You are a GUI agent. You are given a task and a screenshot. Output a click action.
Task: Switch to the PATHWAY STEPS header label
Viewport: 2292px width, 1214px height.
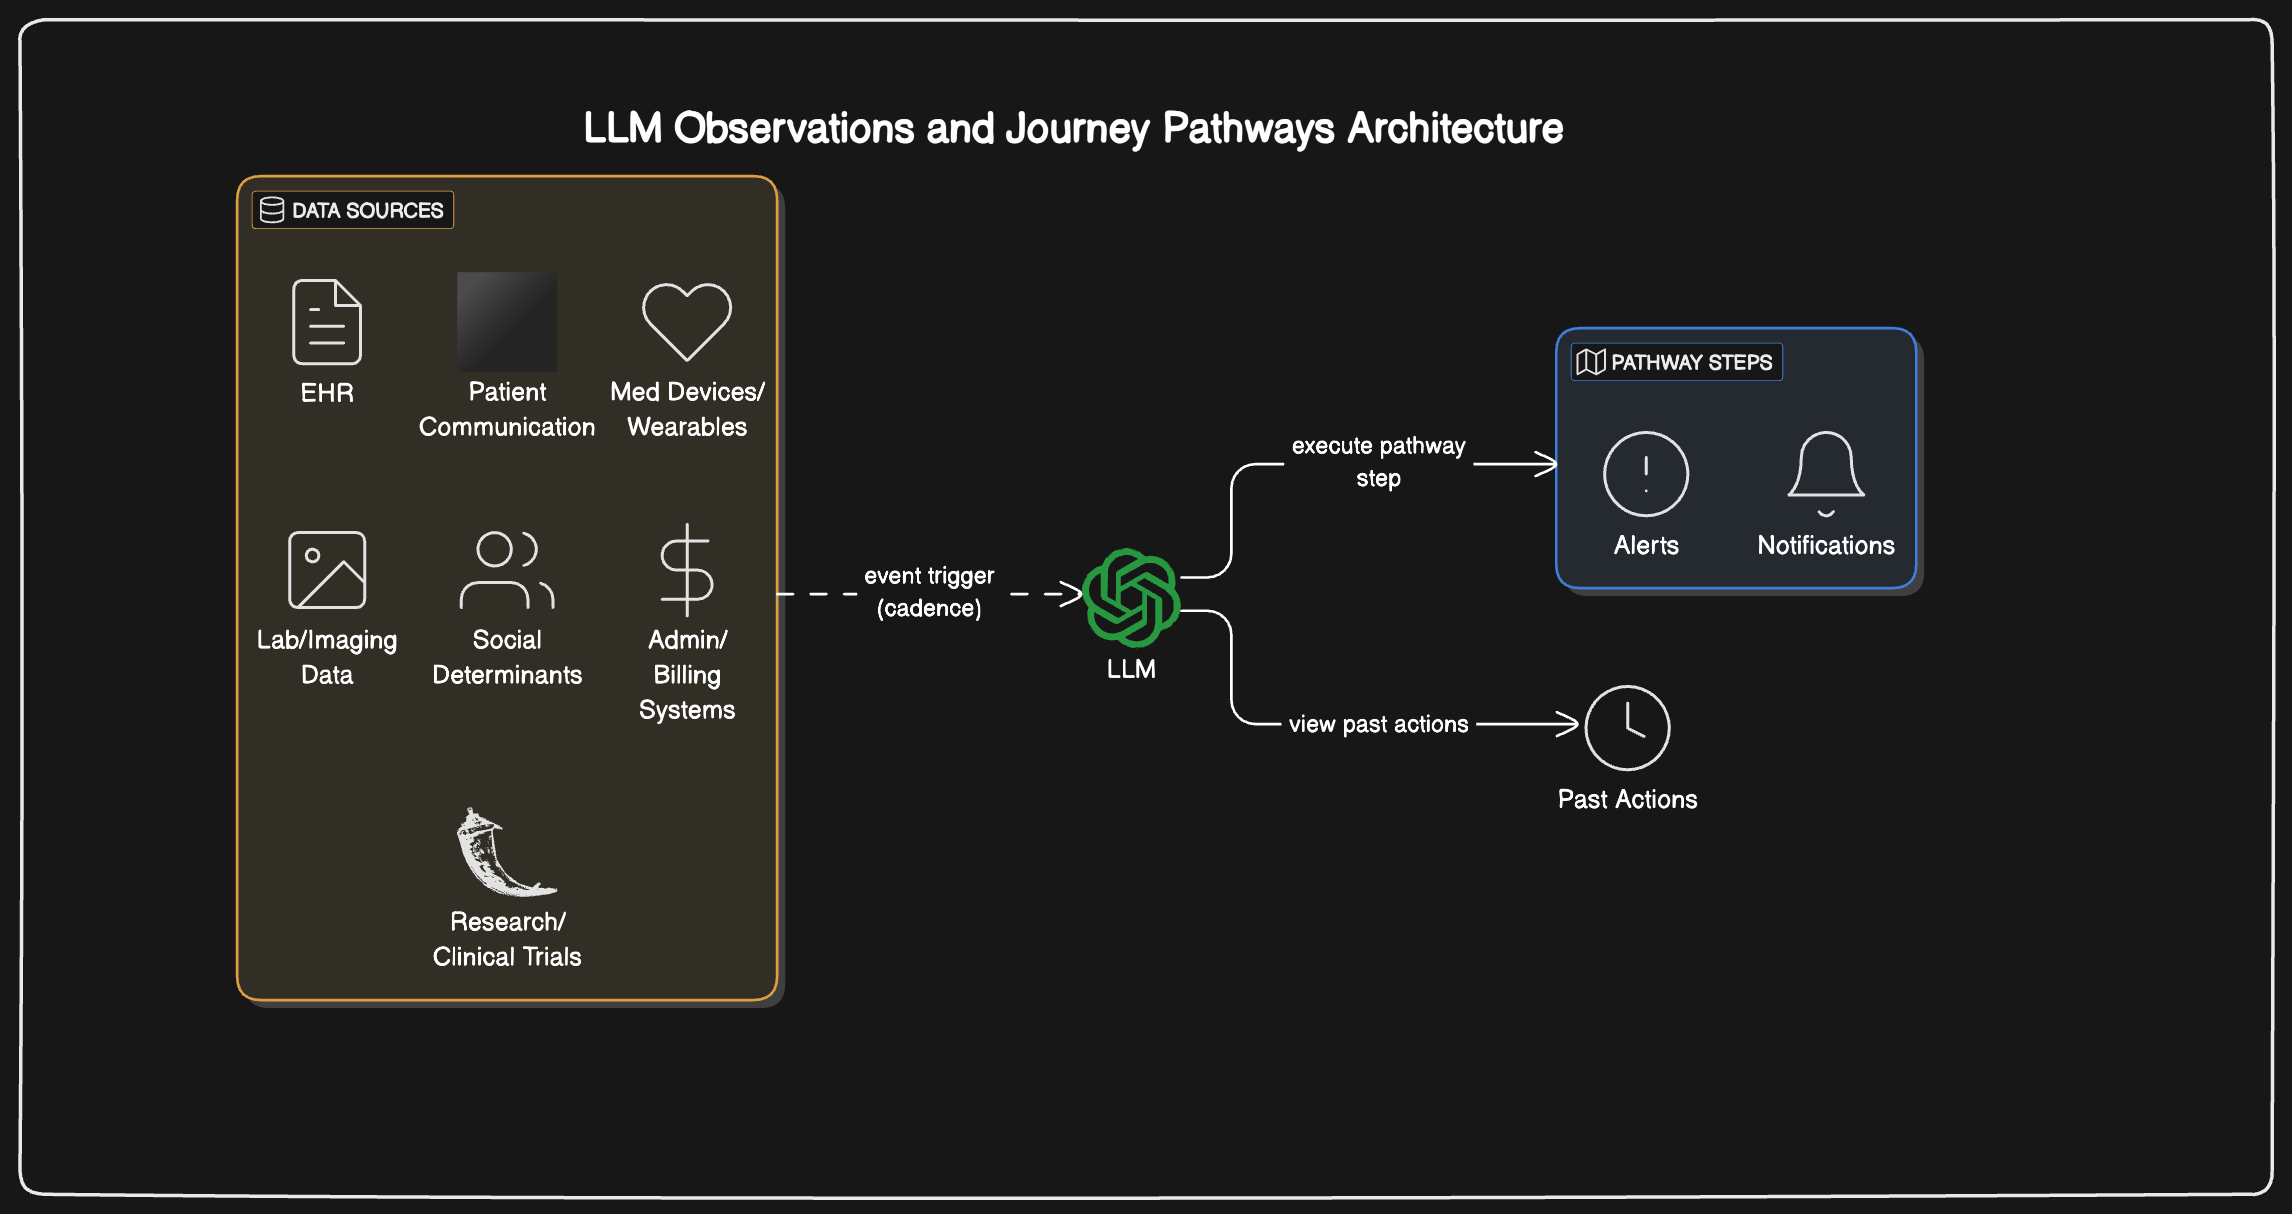1692,362
